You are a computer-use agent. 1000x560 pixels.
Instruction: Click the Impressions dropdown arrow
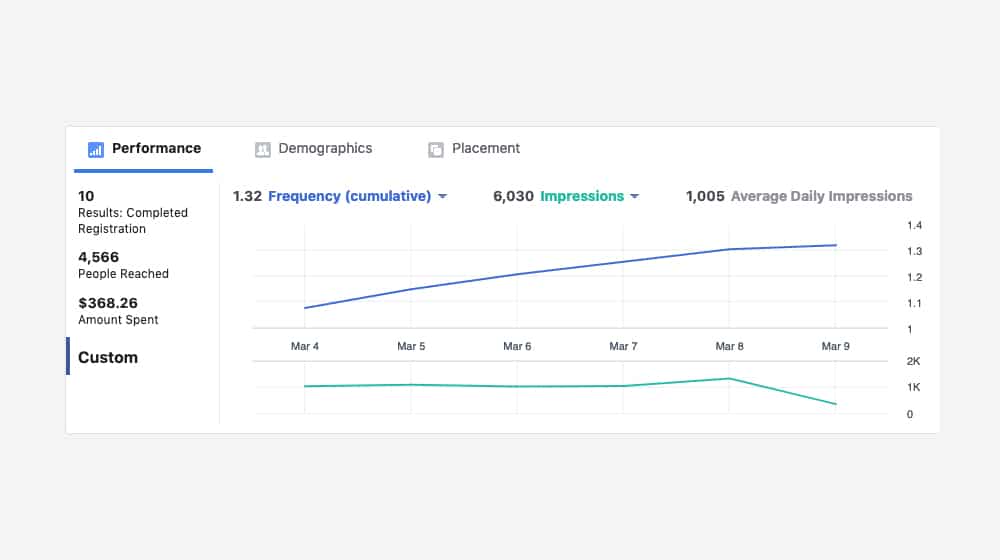[x=634, y=197]
